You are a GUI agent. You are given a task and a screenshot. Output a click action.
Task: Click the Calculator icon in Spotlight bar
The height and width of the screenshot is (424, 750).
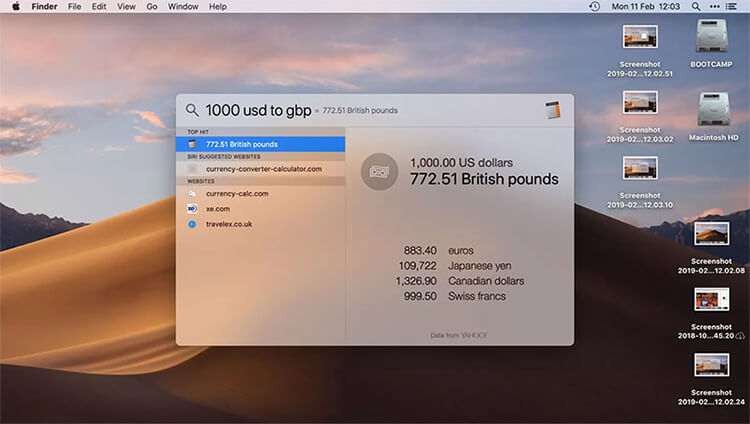click(x=553, y=110)
